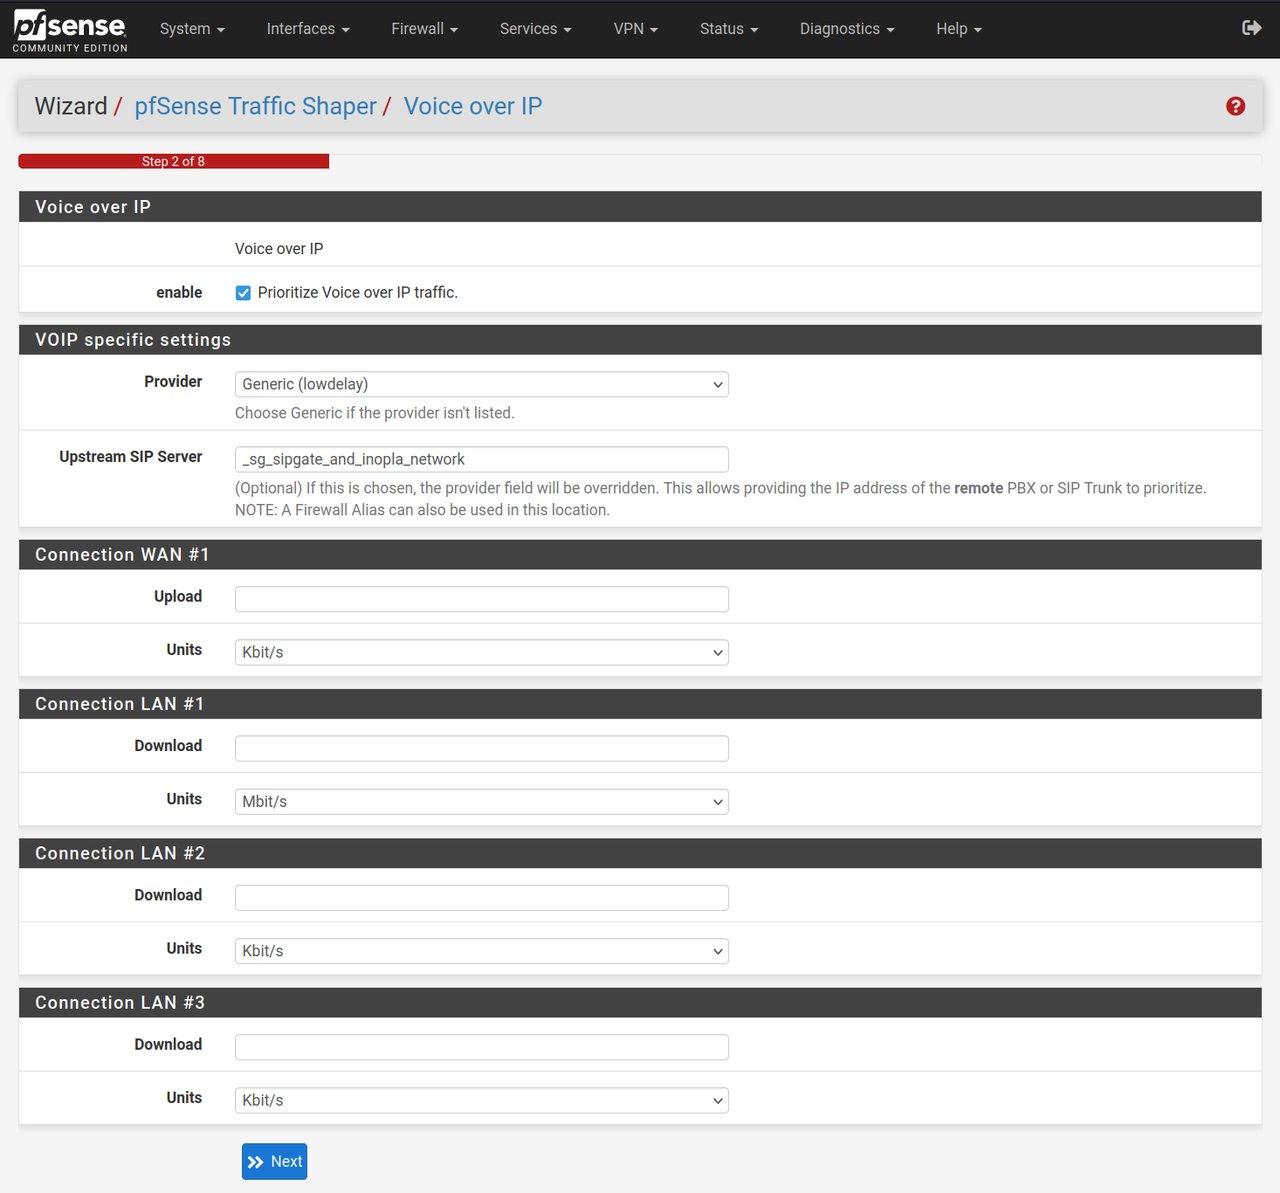1280x1193 pixels.
Task: Click the 'VOIP specific settings' section header
Action: (x=640, y=340)
